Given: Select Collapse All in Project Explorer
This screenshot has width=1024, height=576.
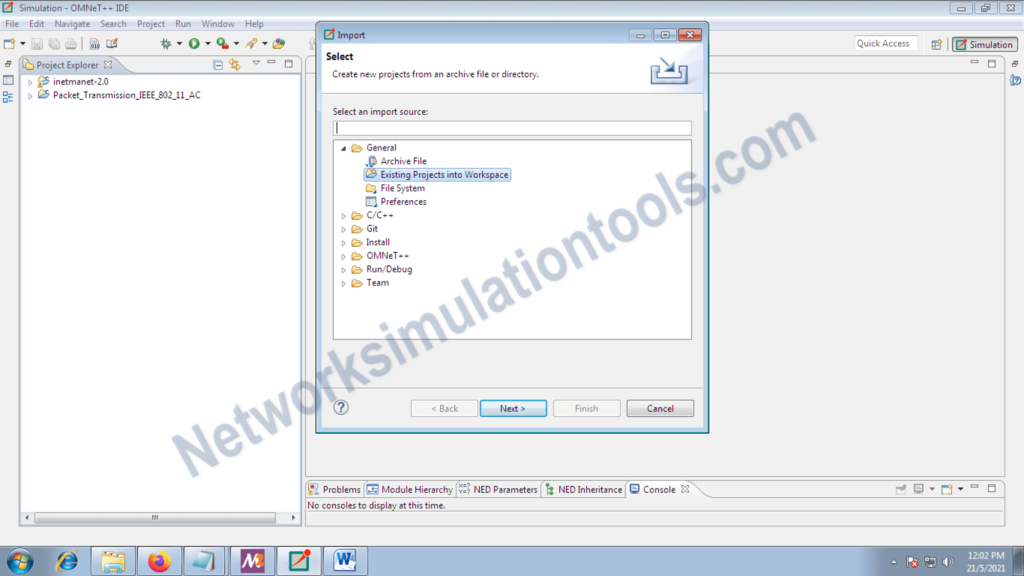Looking at the screenshot, I should click(x=218, y=63).
